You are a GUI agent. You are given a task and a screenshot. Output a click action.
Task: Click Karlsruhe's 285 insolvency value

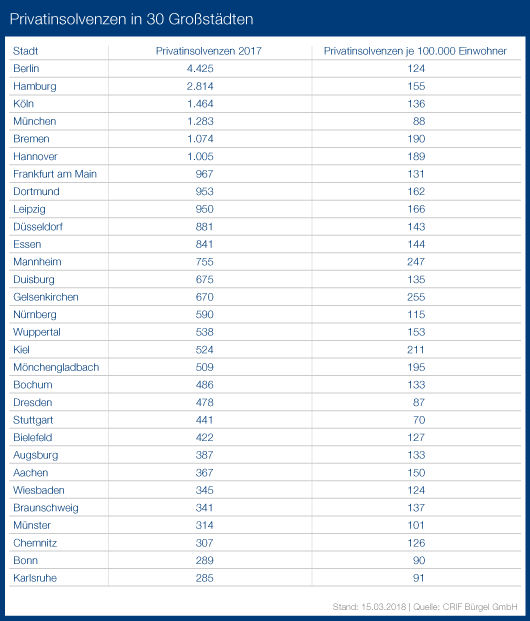coord(204,578)
